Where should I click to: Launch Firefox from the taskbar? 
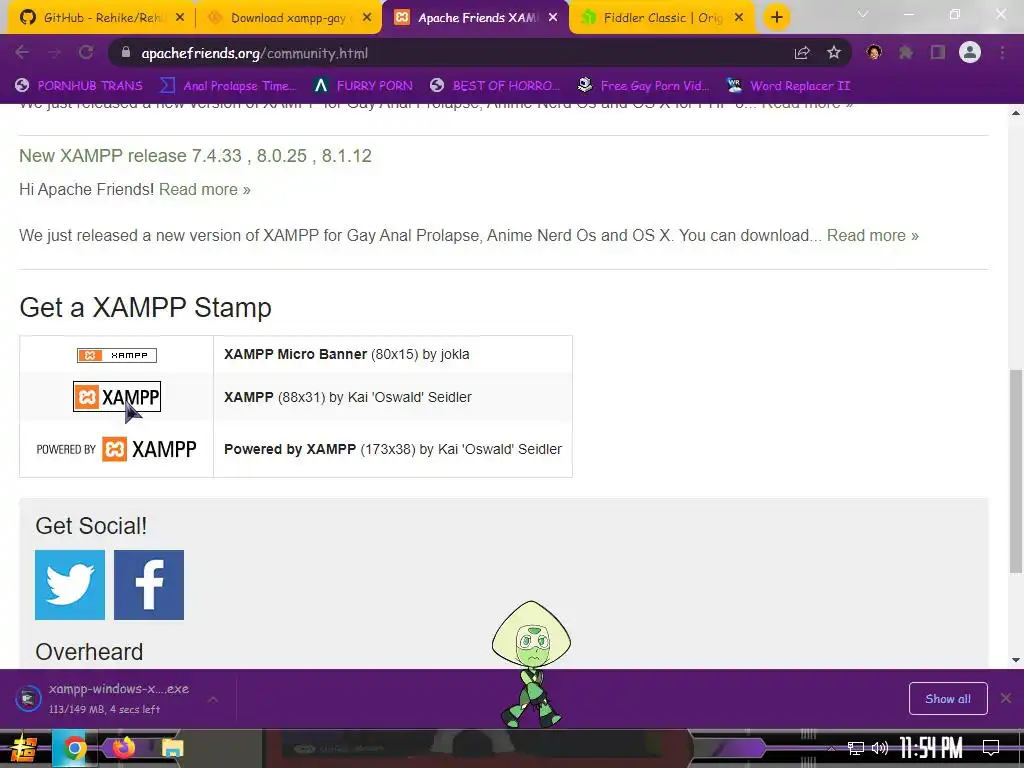pos(123,748)
